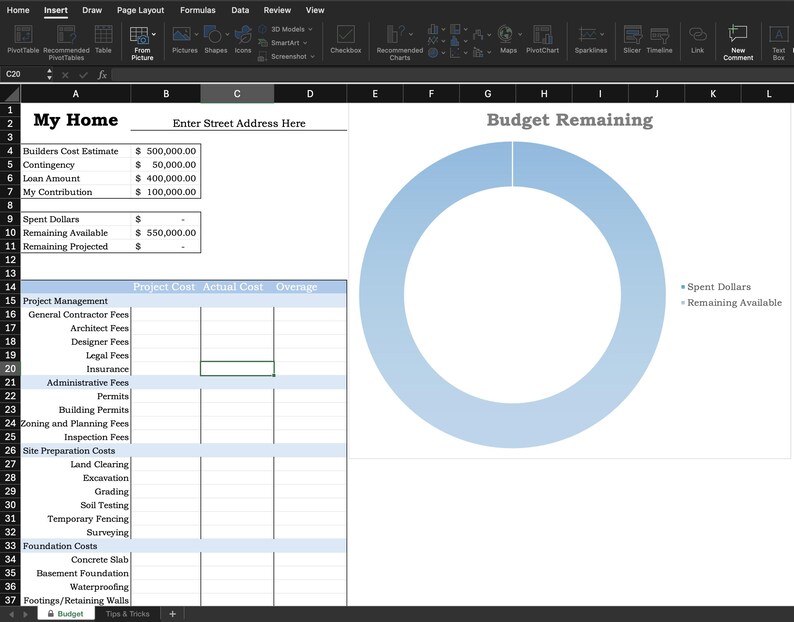794x622 pixels.
Task: Switch to the Home tab
Action: 18,10
